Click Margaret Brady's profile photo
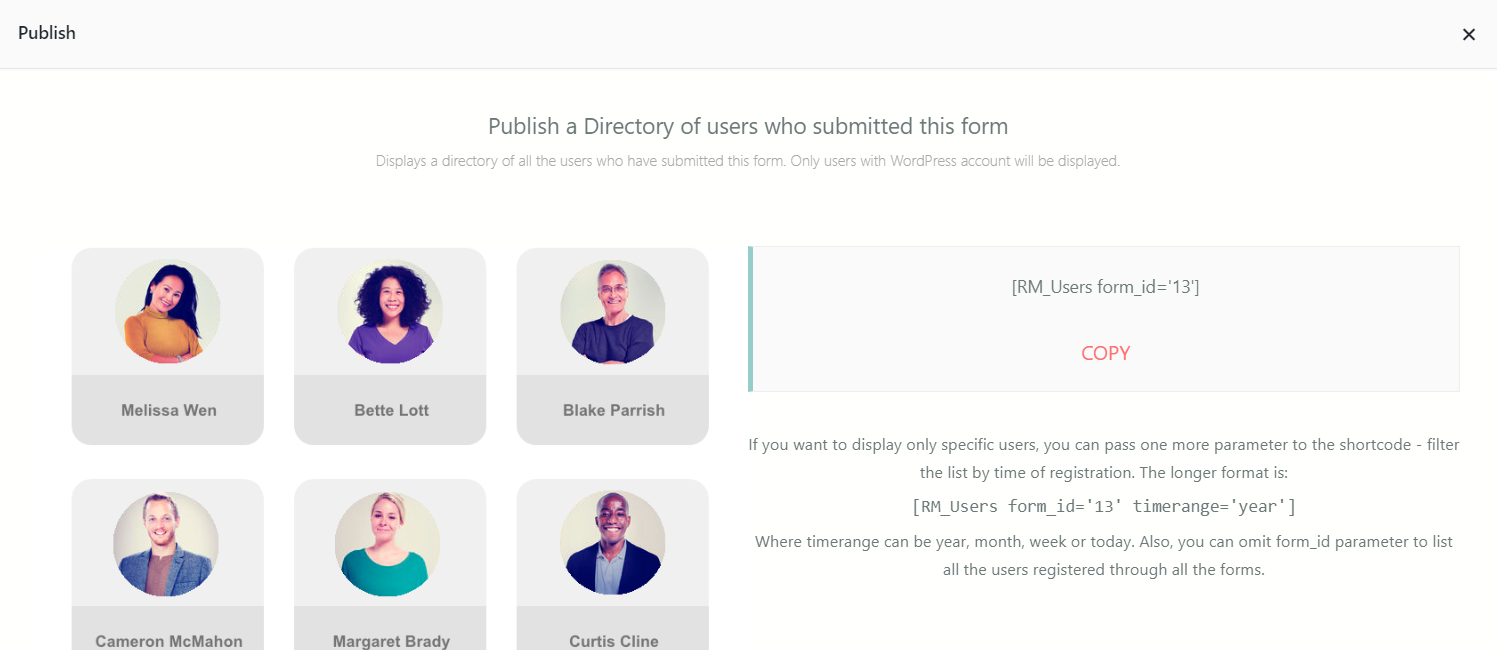Image resolution: width=1497 pixels, height=650 pixels. tap(388, 543)
